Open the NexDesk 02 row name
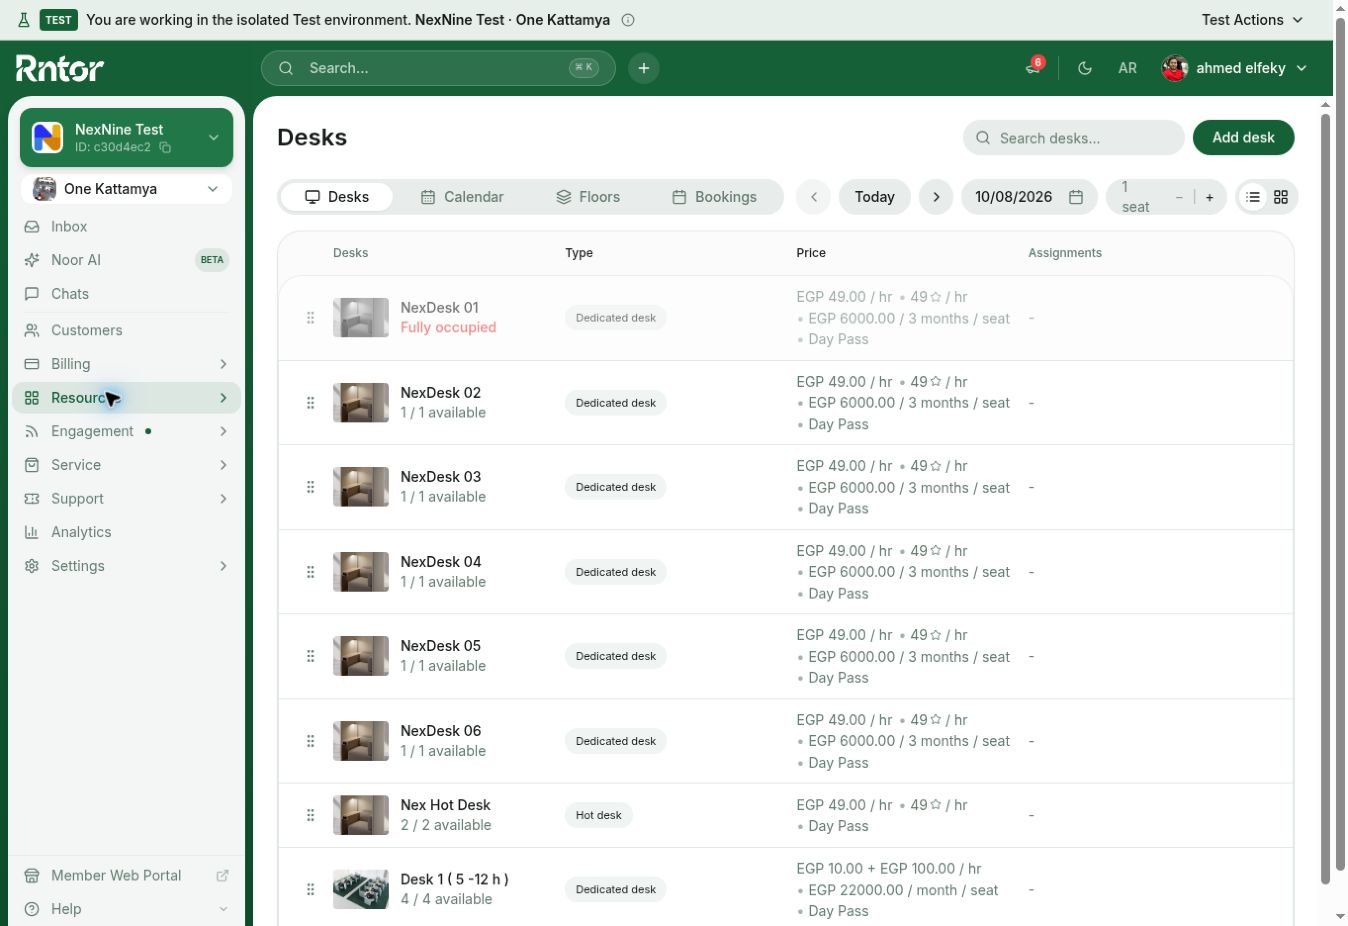The width and height of the screenshot is (1348, 926). (440, 392)
